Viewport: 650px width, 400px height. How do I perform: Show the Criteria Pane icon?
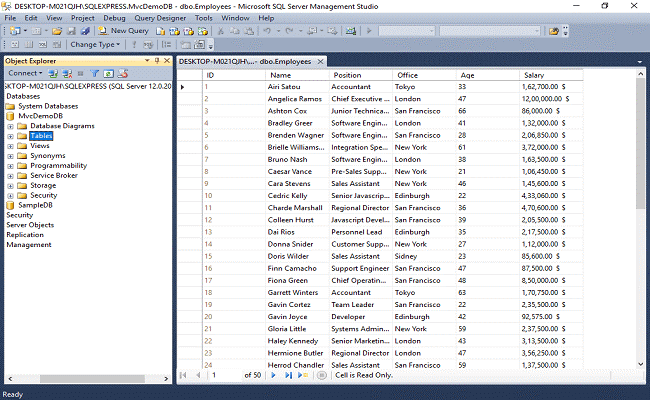tap(29, 44)
